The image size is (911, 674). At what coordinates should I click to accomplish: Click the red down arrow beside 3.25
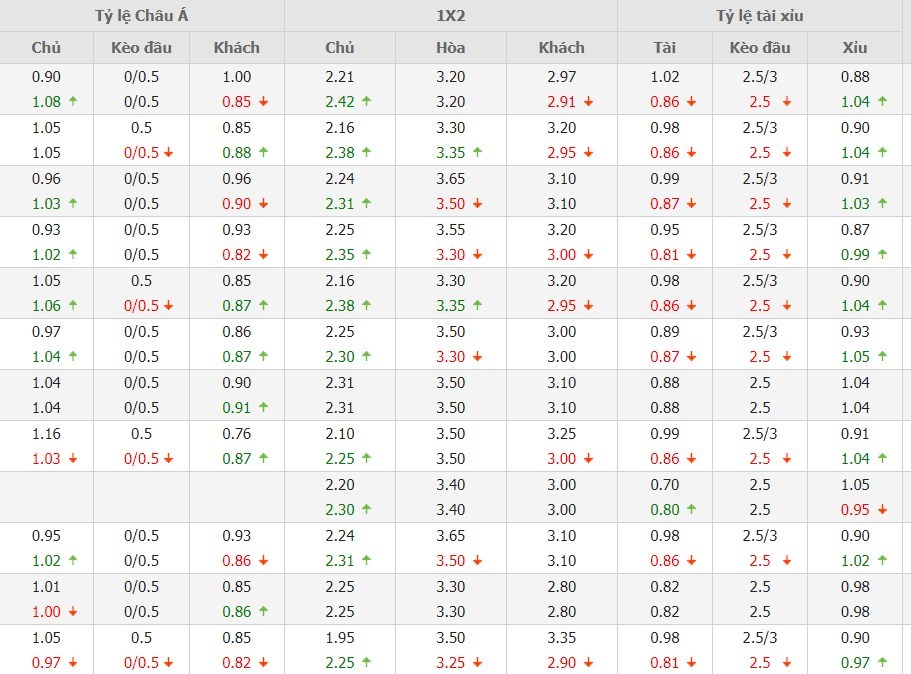point(478,663)
